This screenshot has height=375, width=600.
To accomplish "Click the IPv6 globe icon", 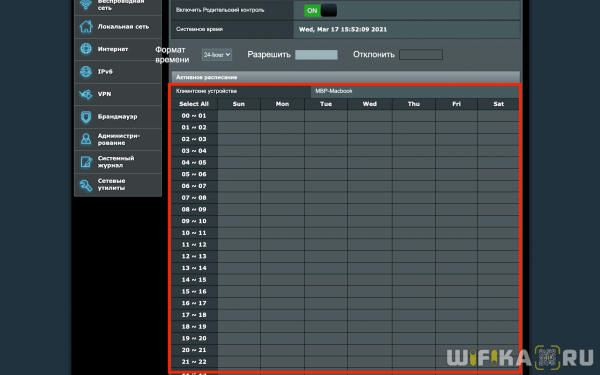I will (86, 72).
